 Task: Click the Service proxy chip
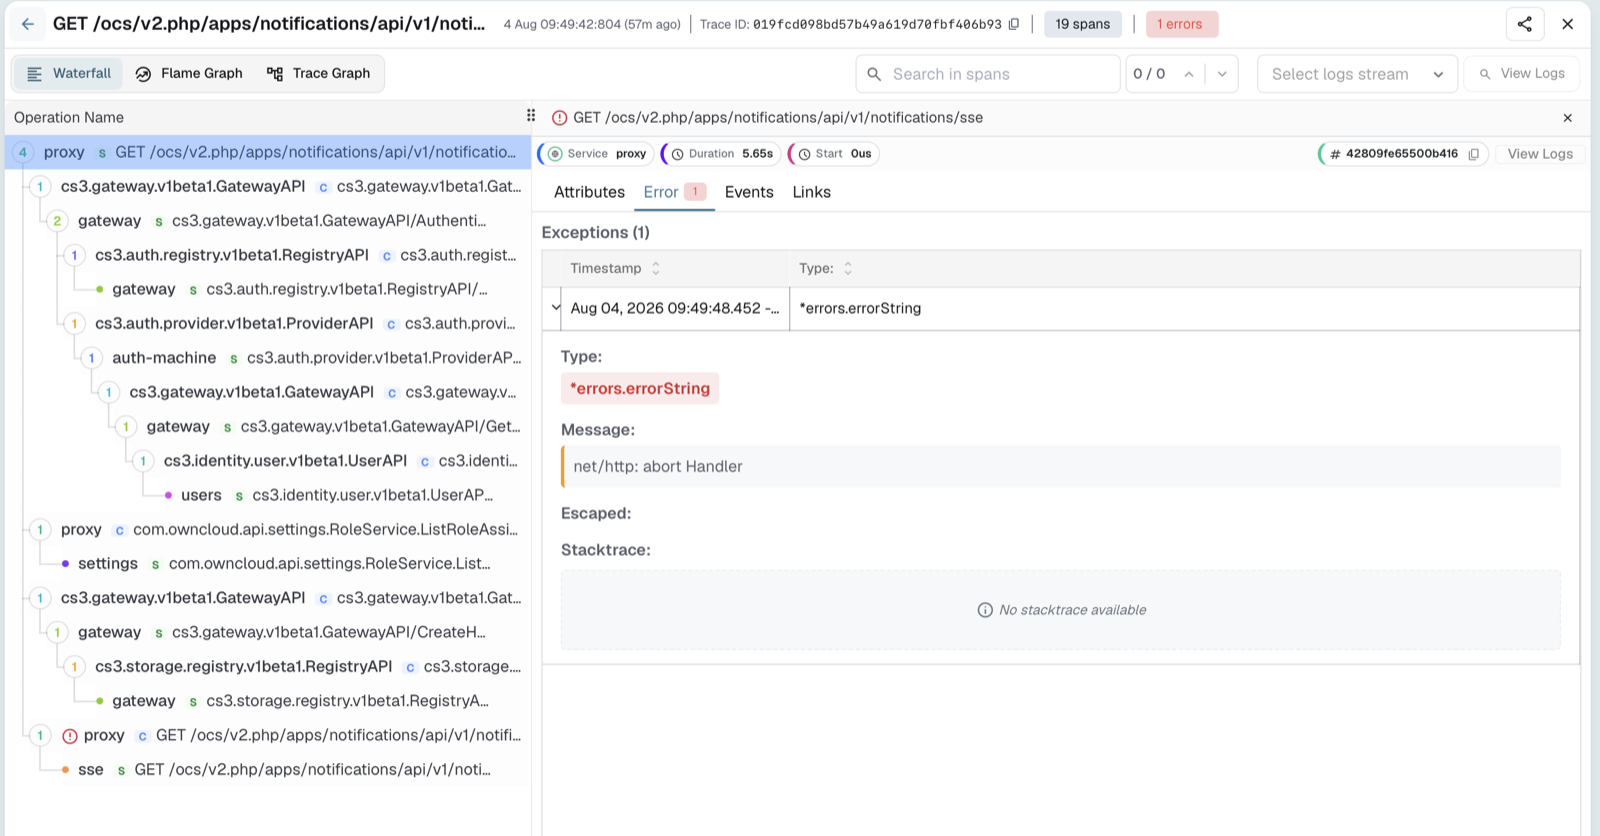pyautogui.click(x=597, y=154)
